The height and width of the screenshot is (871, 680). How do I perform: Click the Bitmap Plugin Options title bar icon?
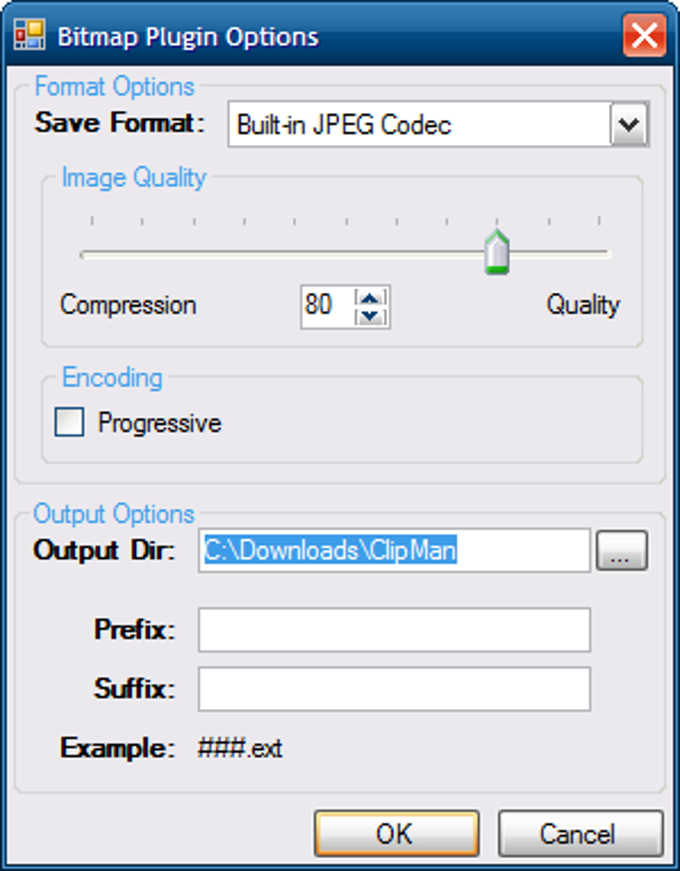click(29, 38)
